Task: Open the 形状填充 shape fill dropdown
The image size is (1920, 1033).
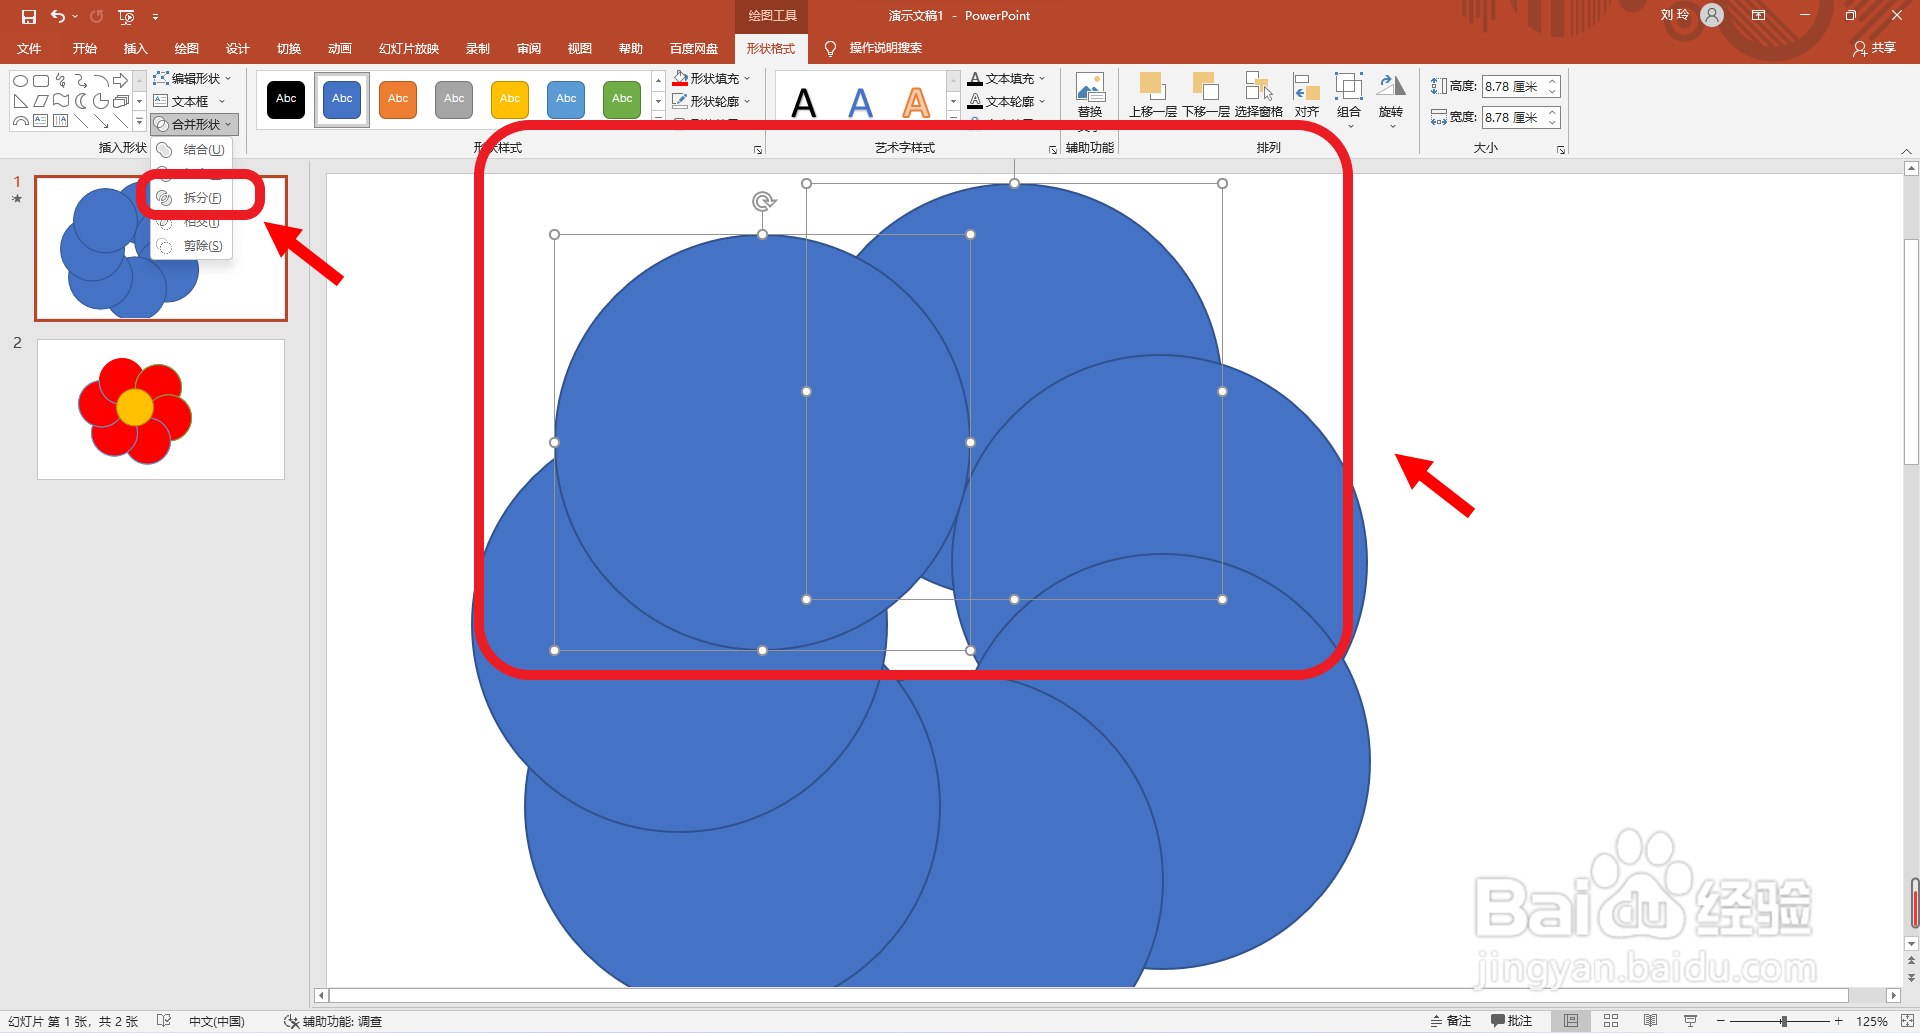Action: 711,78
